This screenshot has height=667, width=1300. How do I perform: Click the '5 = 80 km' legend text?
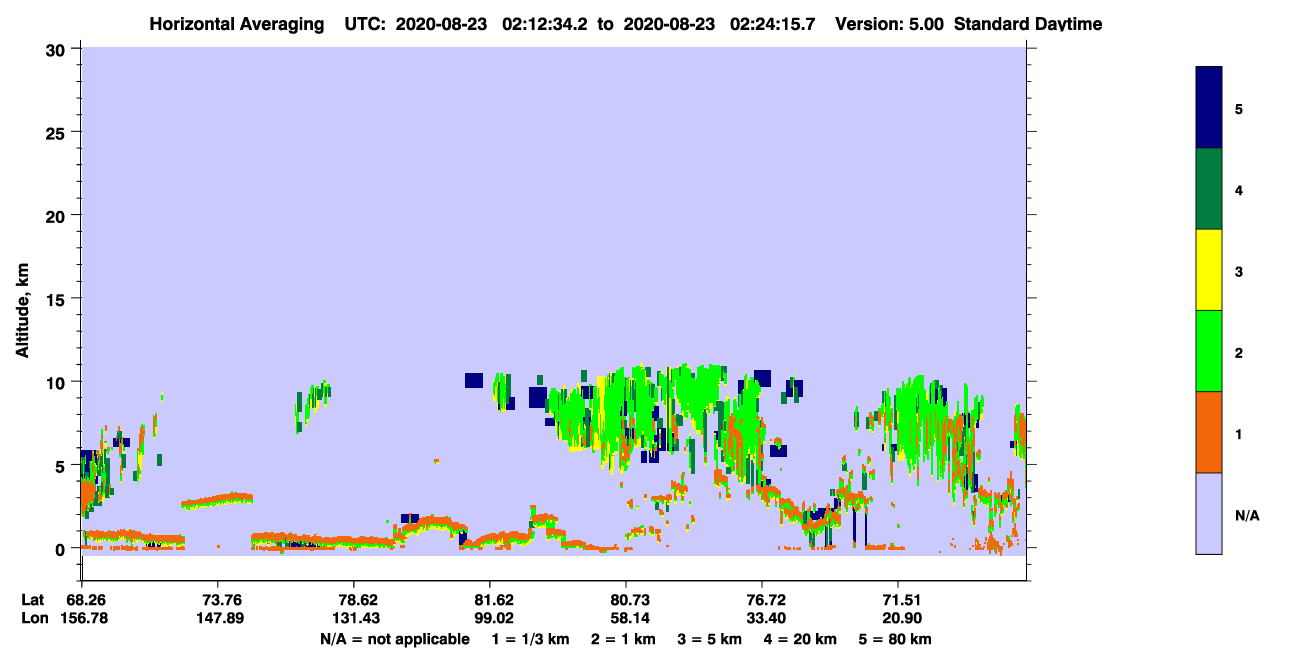tap(895, 639)
